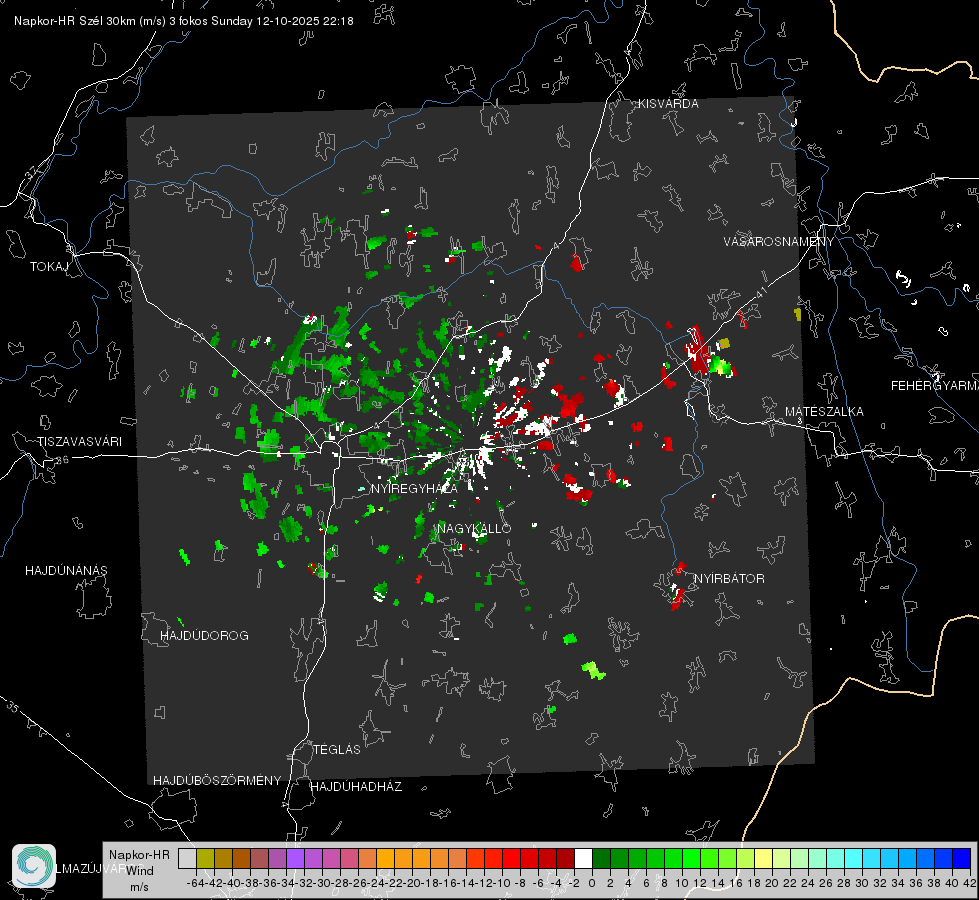Click road number 41 near Vásárosnamény

[x=760, y=292]
